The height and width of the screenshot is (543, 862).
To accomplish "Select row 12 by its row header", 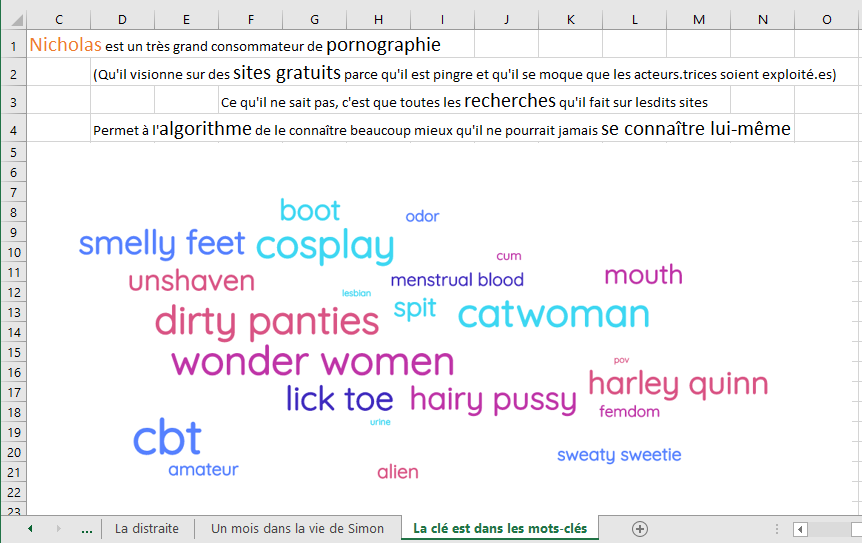I will point(13,291).
